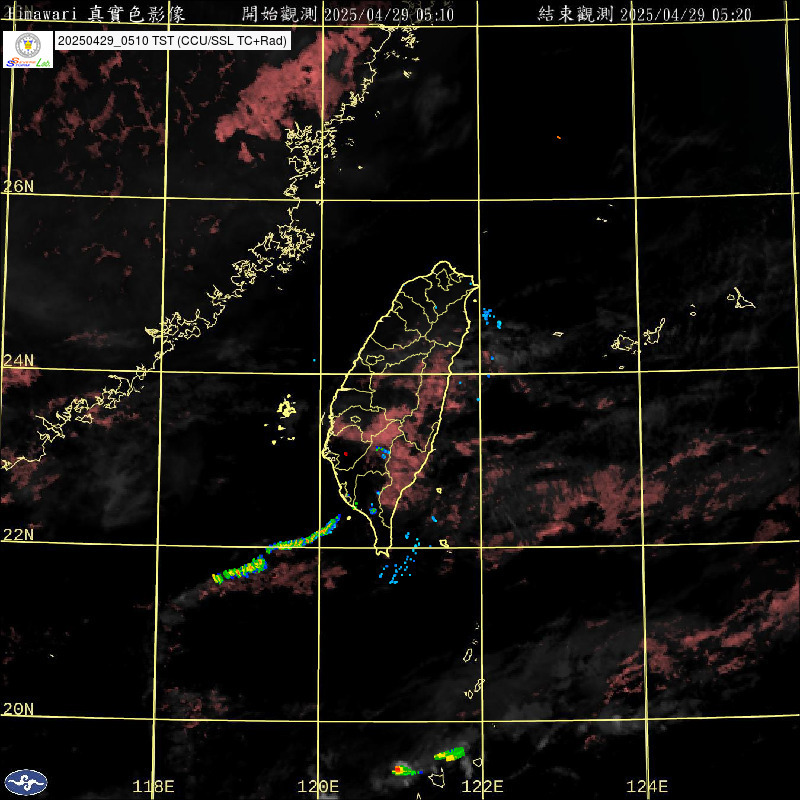Click the 118E longitude label
This screenshot has height=800, width=800.
point(153,786)
